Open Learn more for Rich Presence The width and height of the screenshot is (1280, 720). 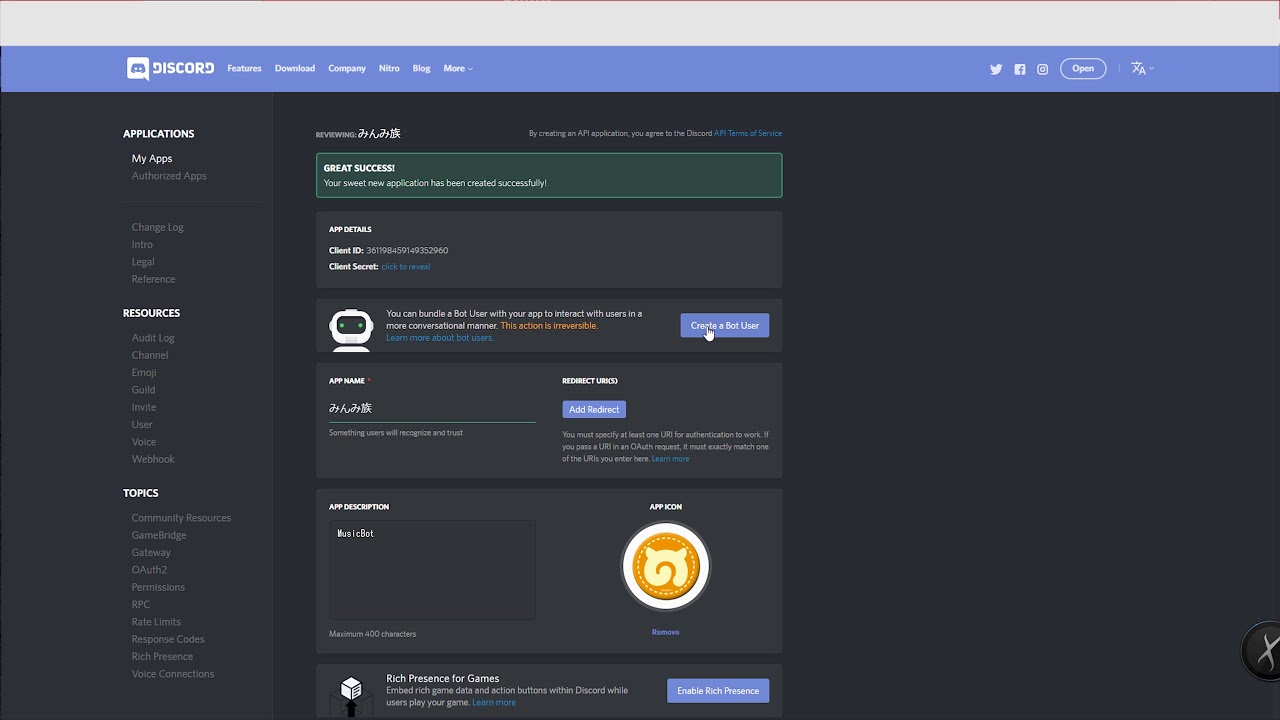click(x=494, y=703)
